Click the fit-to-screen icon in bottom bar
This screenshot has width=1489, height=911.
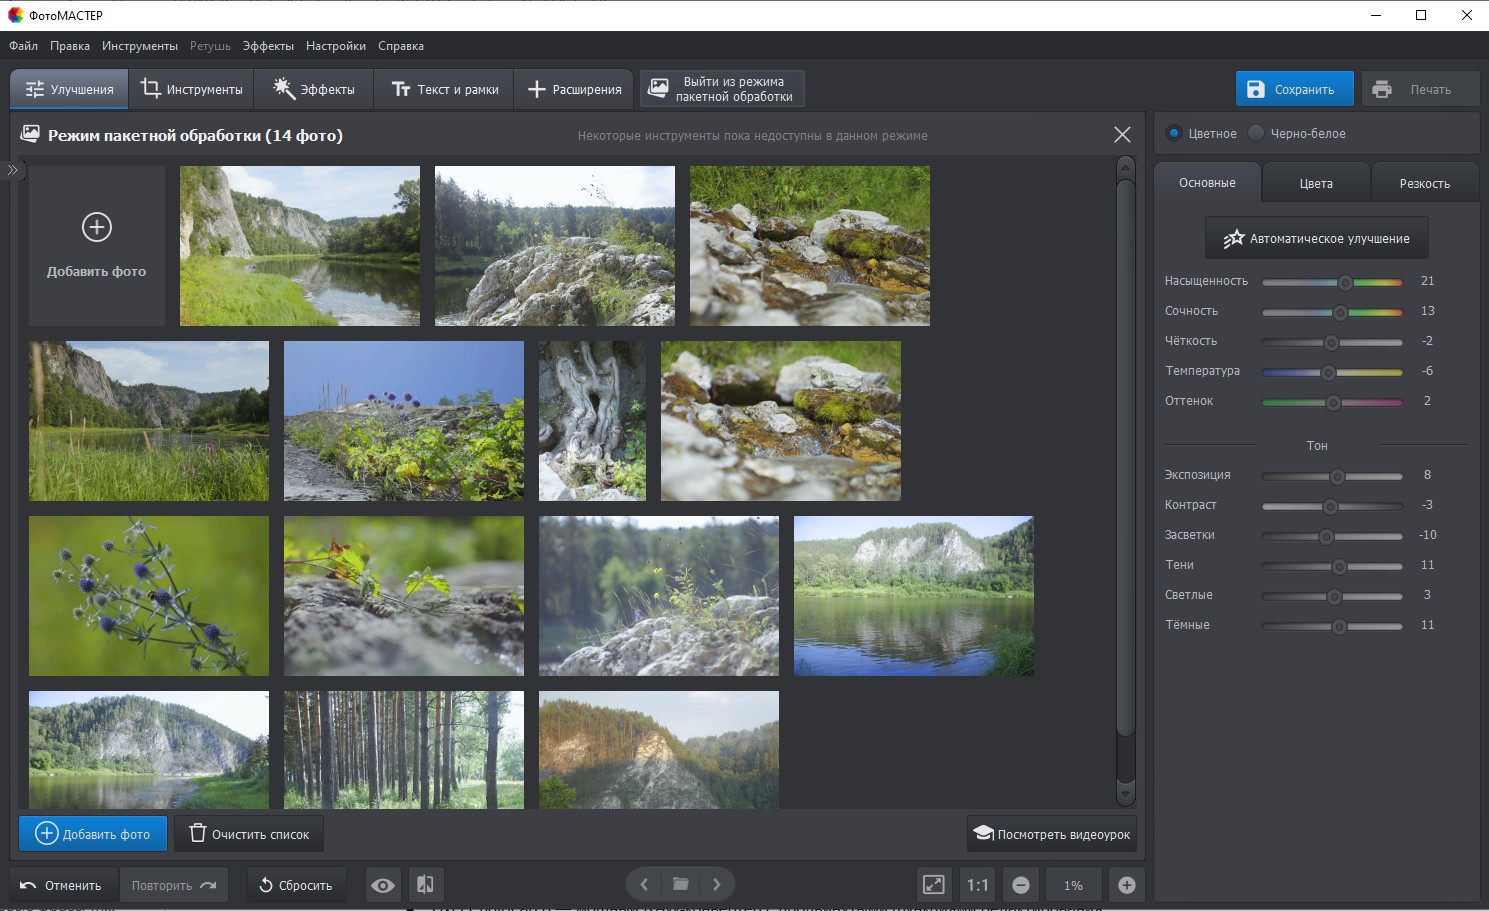[x=933, y=885]
